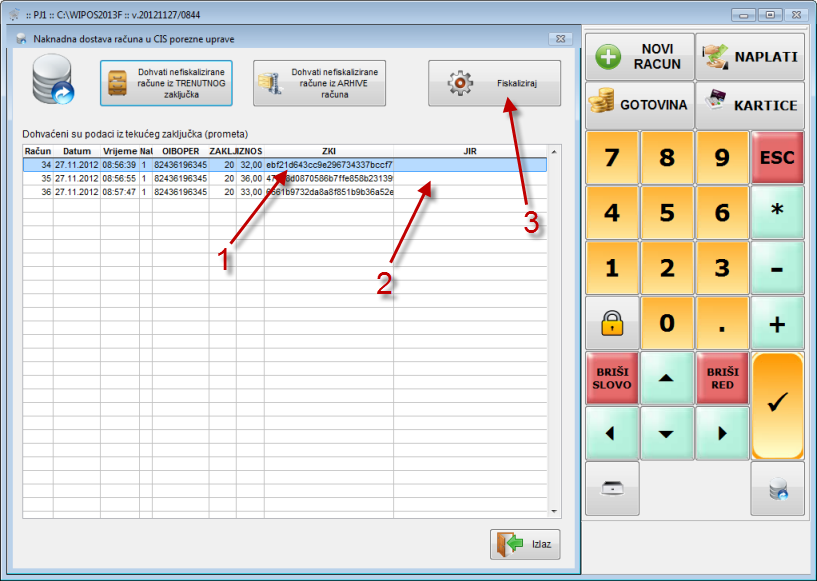Close the Naknadna dostava računa dialog

pos(559,38)
